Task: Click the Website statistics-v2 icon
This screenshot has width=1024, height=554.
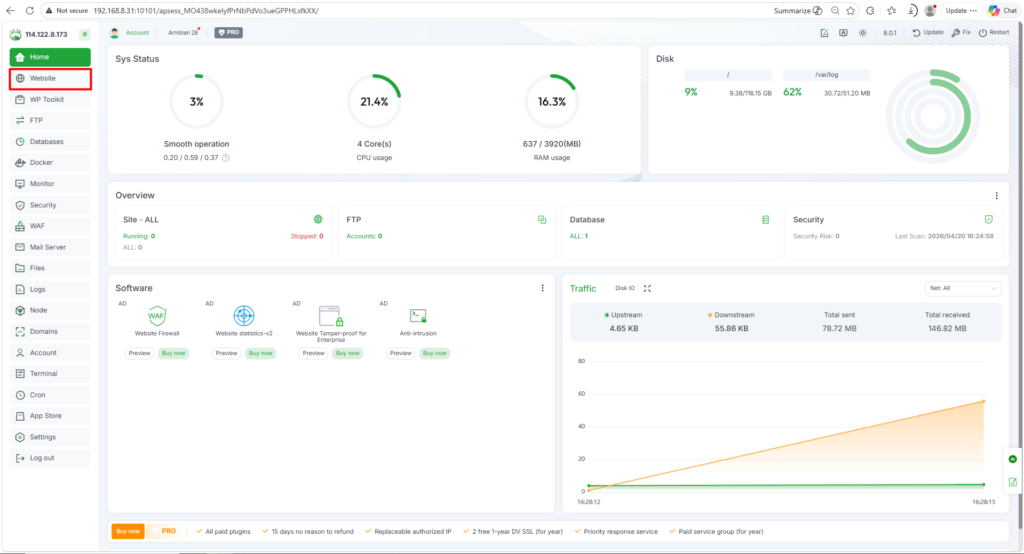Action: click(244, 316)
